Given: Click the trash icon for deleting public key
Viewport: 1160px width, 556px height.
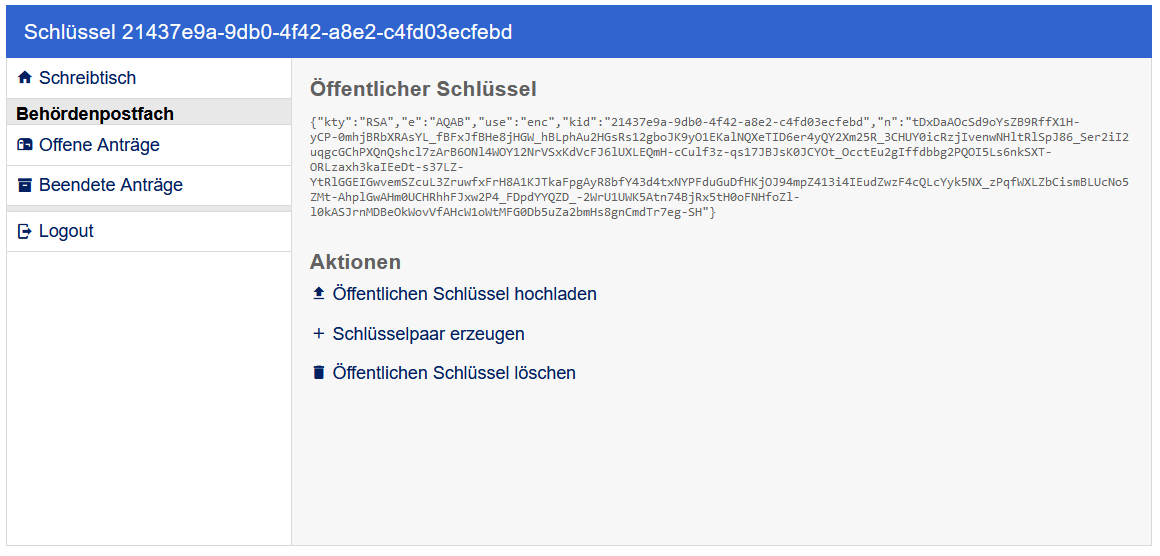Looking at the screenshot, I should pyautogui.click(x=319, y=373).
